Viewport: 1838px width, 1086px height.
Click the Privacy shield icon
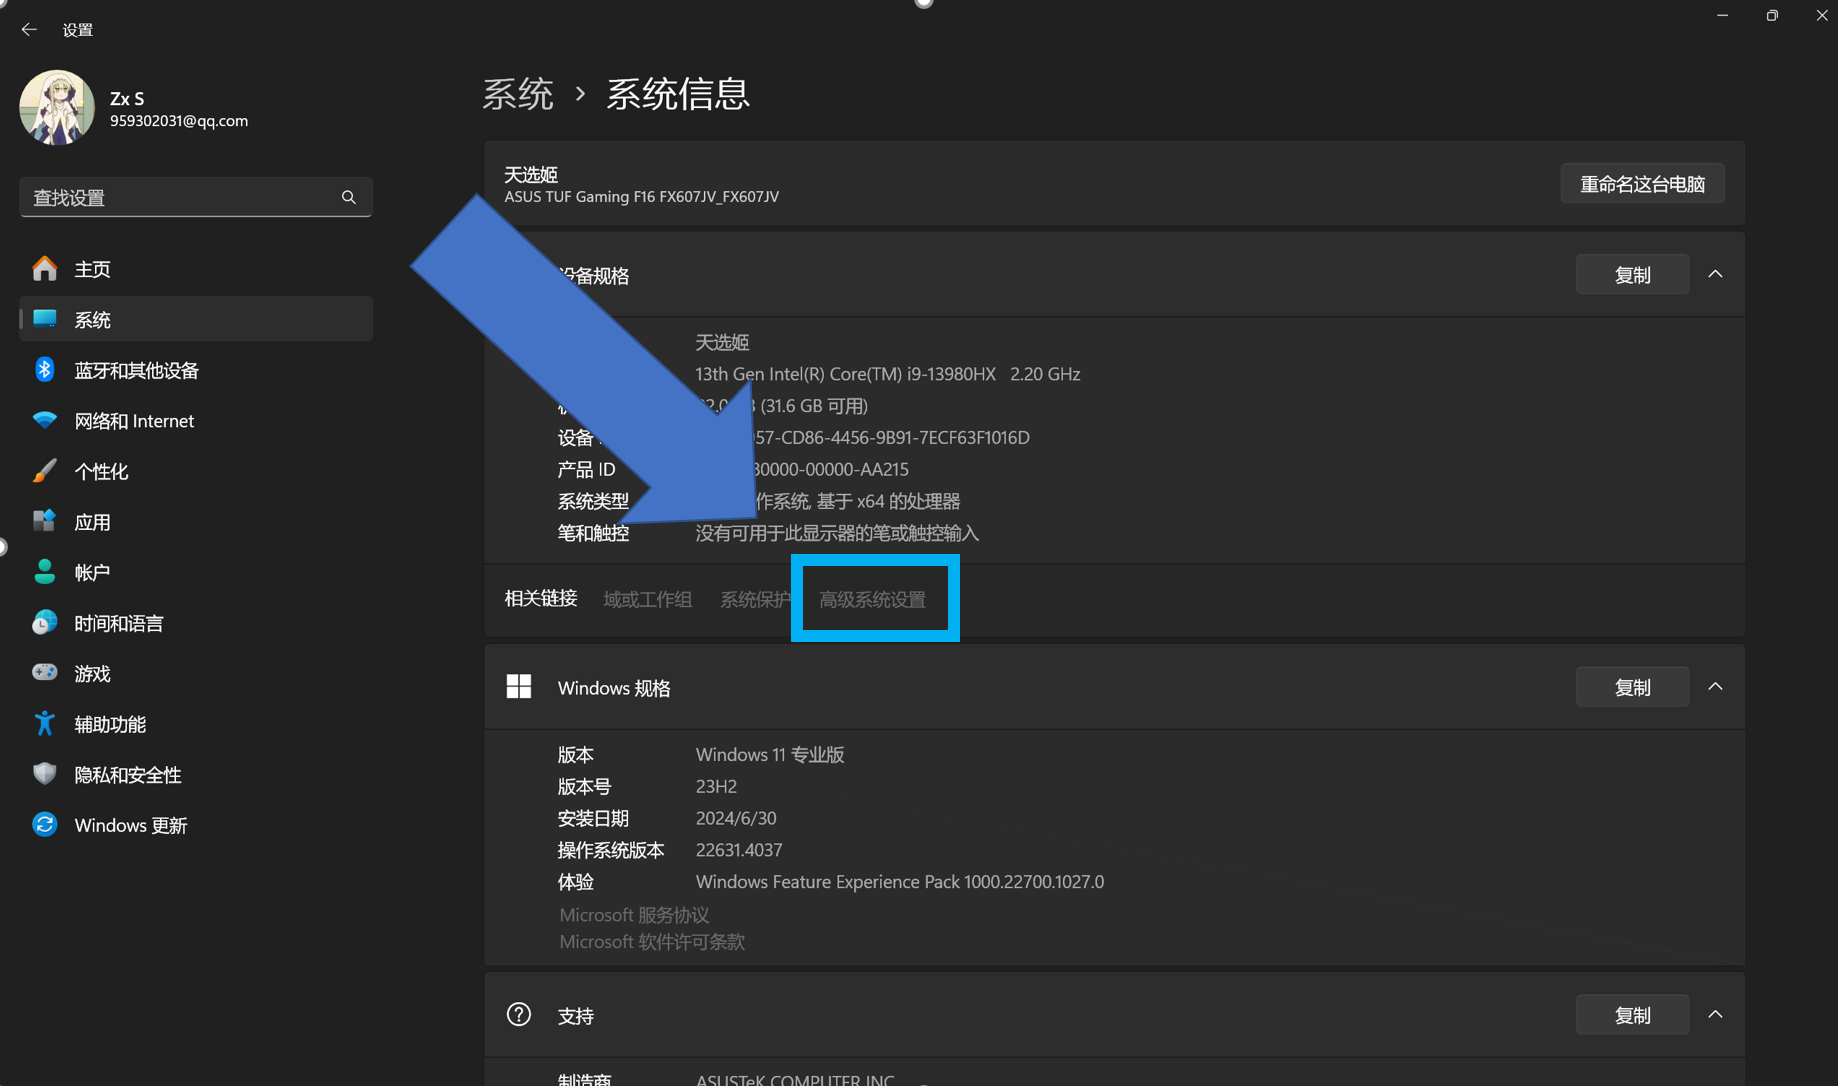44,774
